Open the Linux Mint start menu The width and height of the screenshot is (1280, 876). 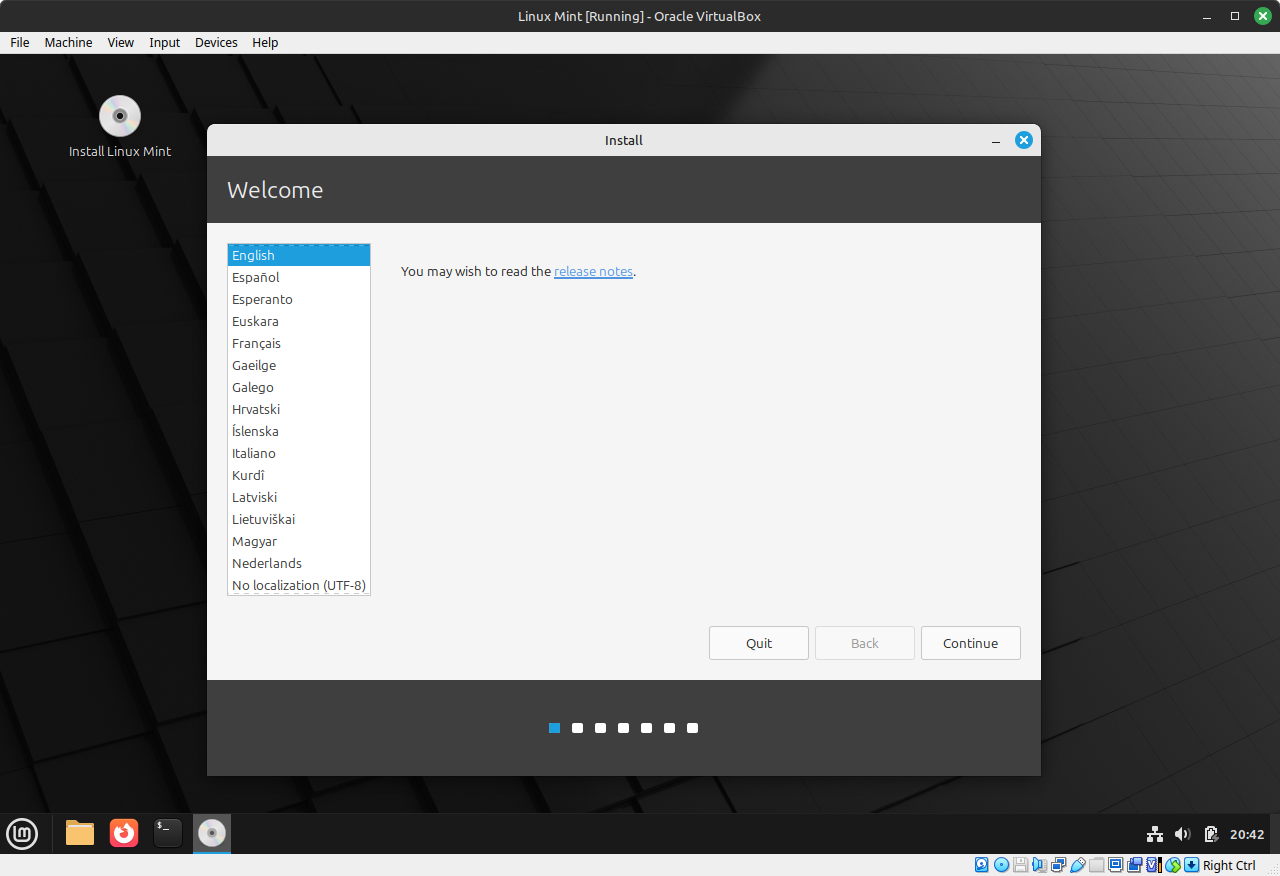click(22, 833)
